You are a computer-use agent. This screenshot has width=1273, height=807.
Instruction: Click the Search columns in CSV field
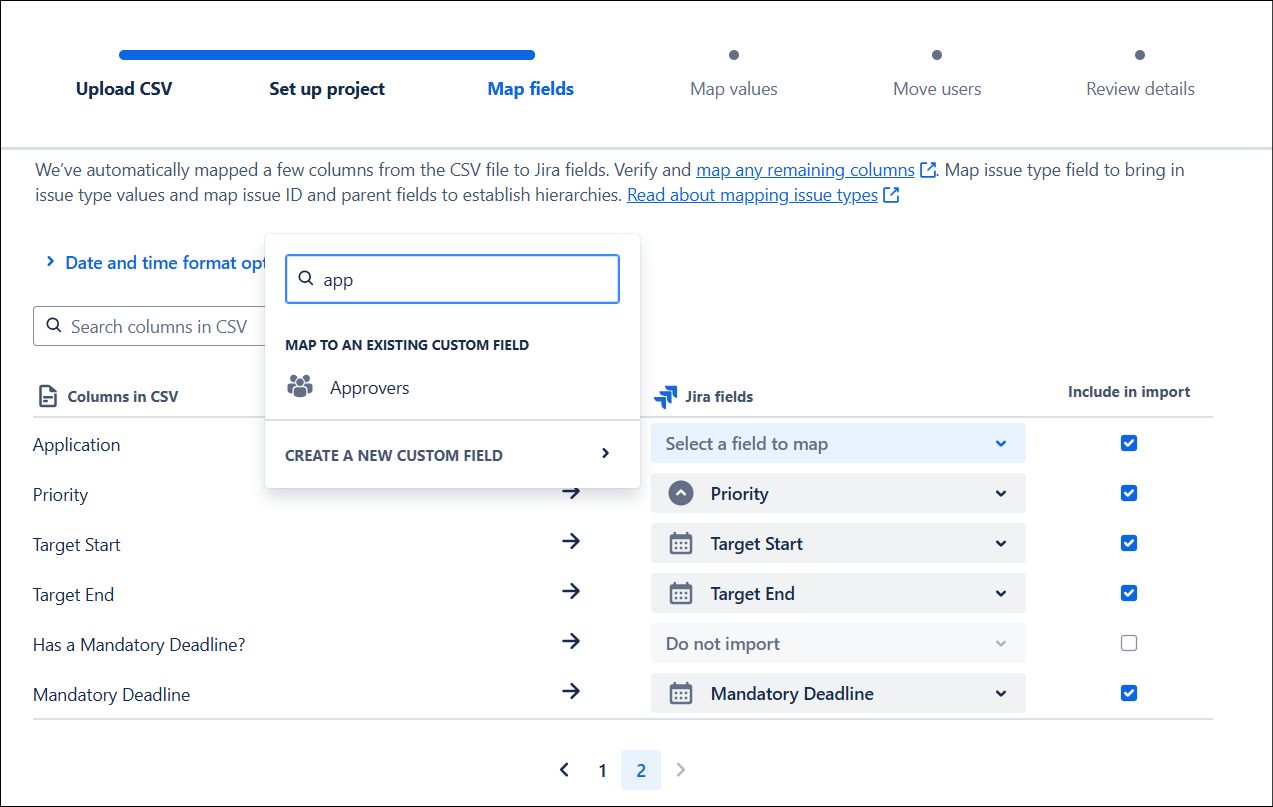[x=149, y=327]
